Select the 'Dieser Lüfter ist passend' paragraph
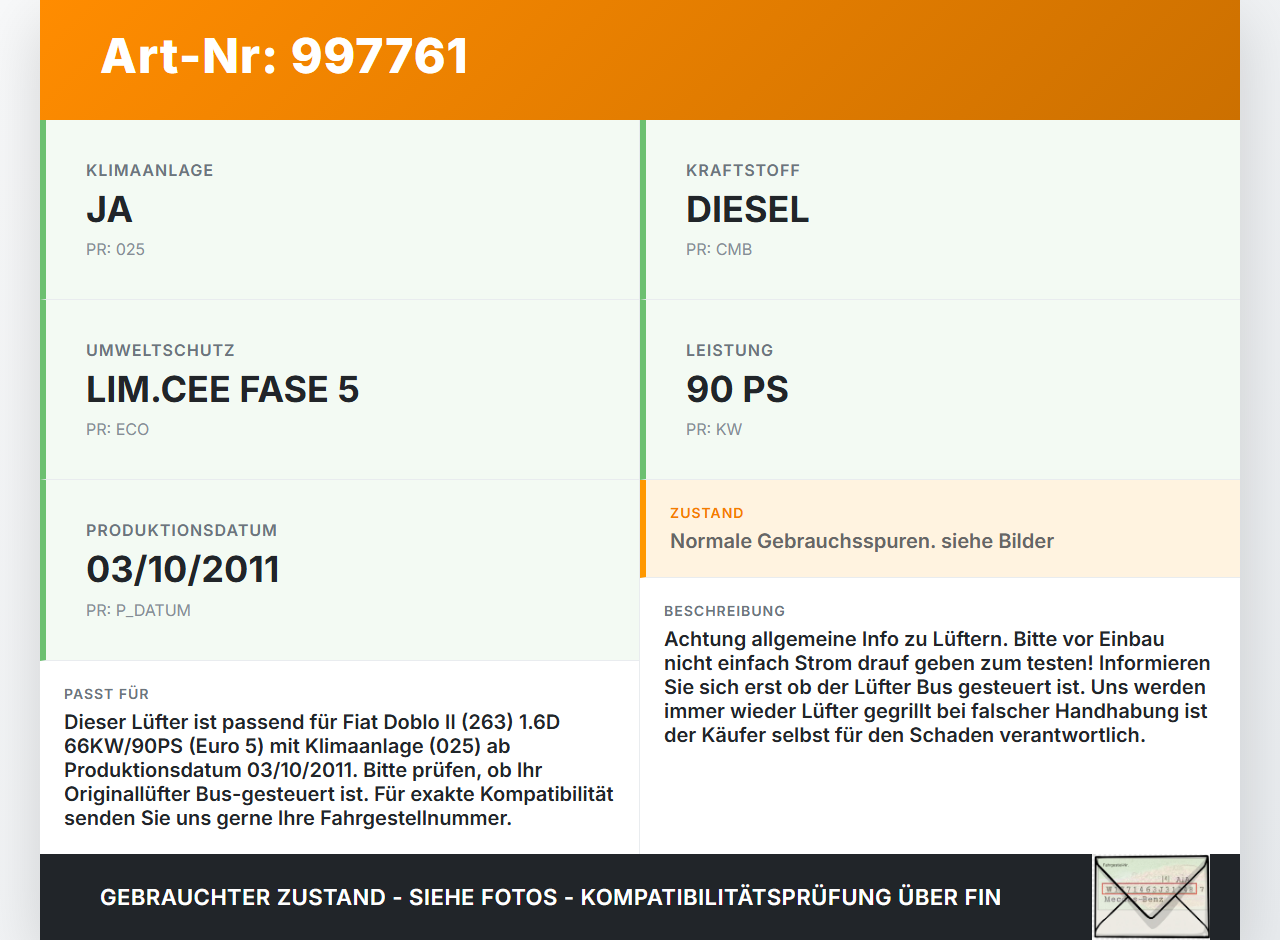The height and width of the screenshot is (940, 1280). pyautogui.click(x=339, y=770)
